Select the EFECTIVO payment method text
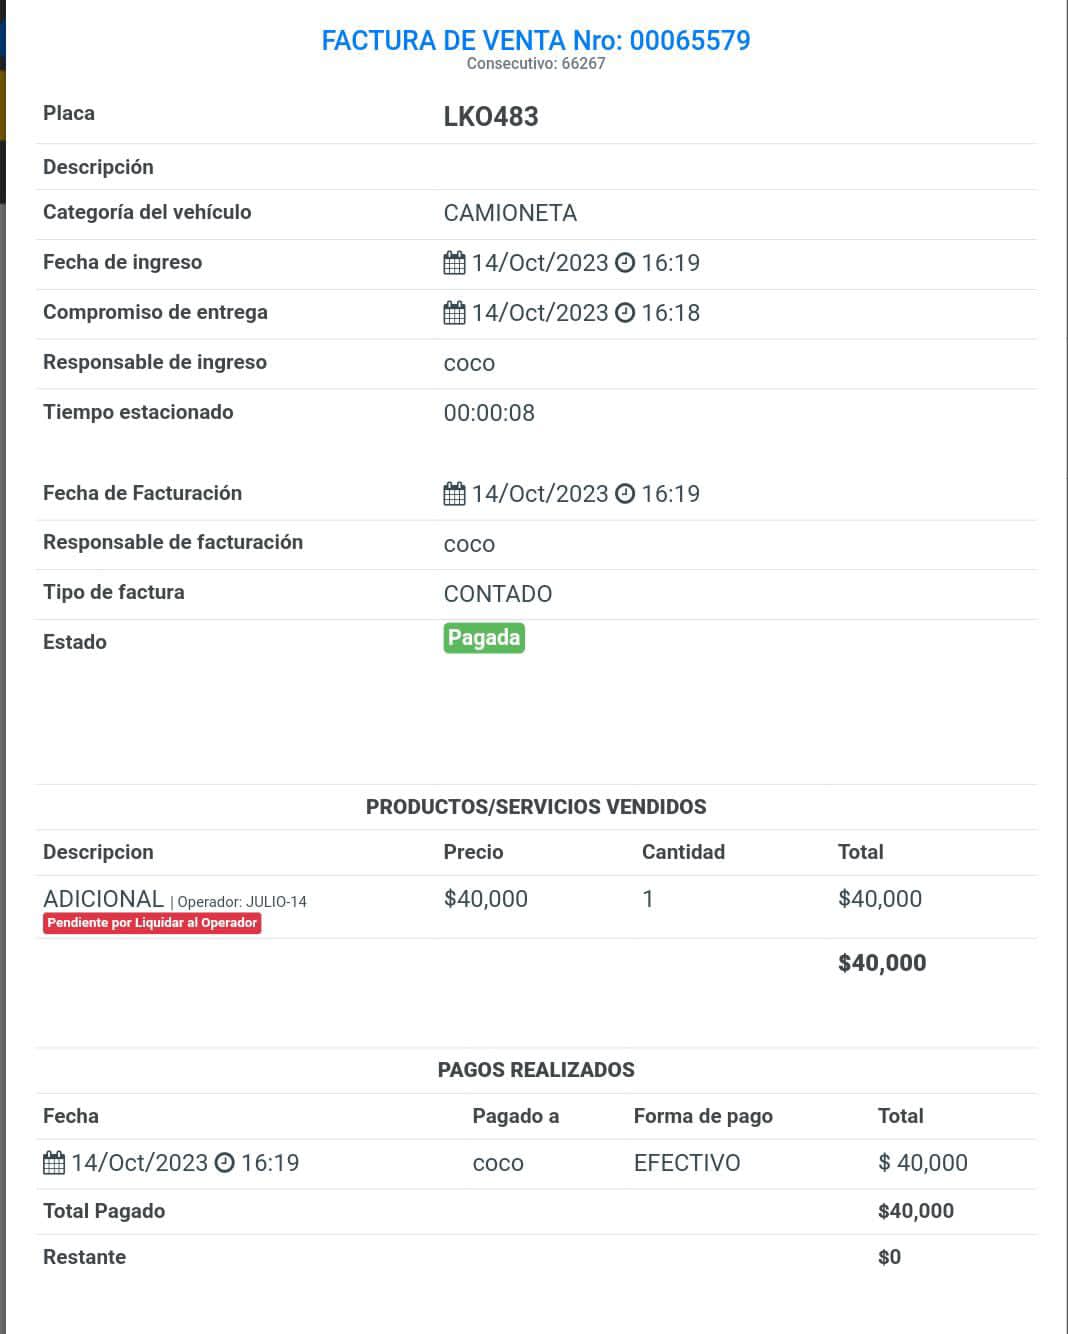This screenshot has width=1068, height=1334. tap(687, 1163)
